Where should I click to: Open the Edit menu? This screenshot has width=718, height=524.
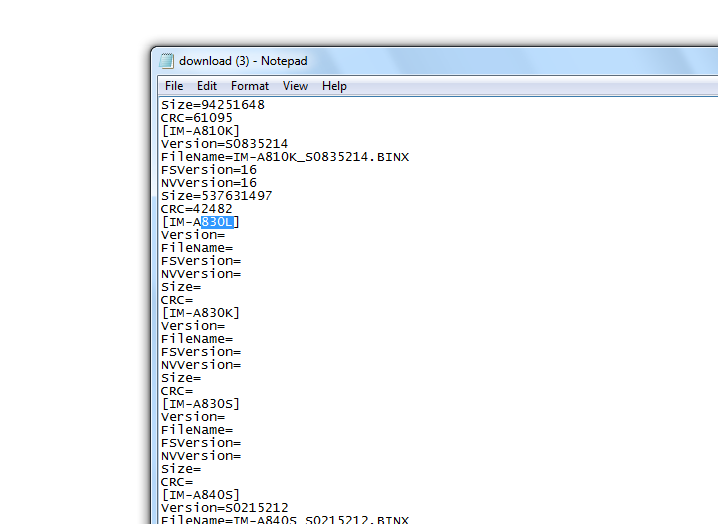[207, 86]
